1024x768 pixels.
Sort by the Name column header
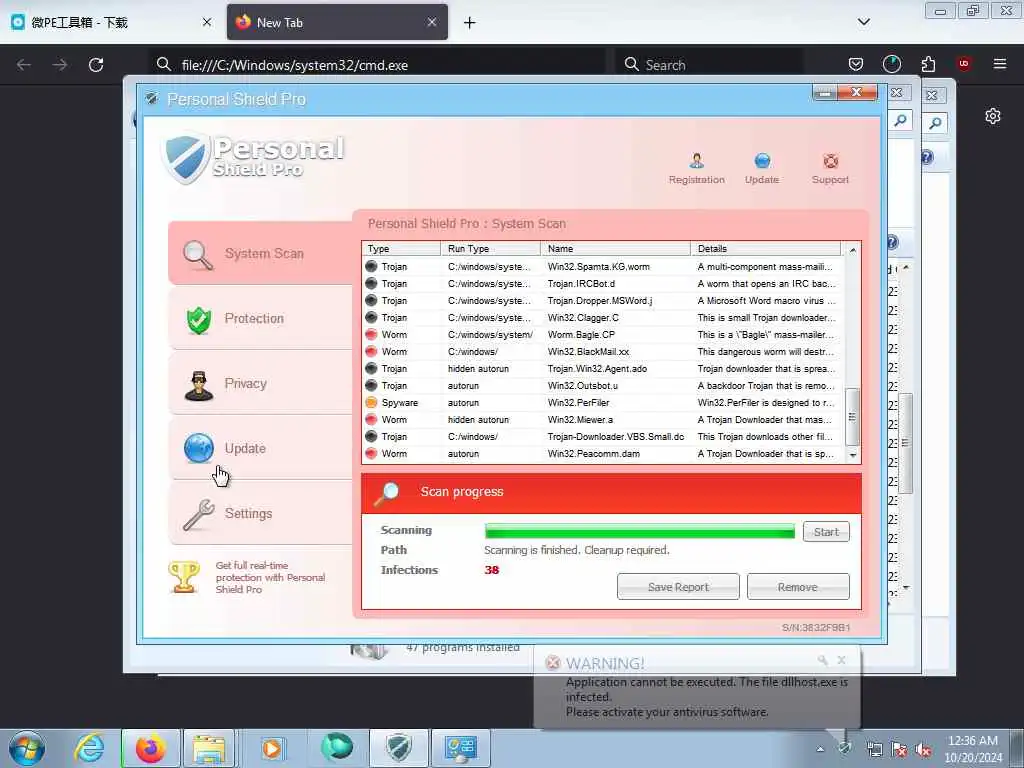[615, 249]
